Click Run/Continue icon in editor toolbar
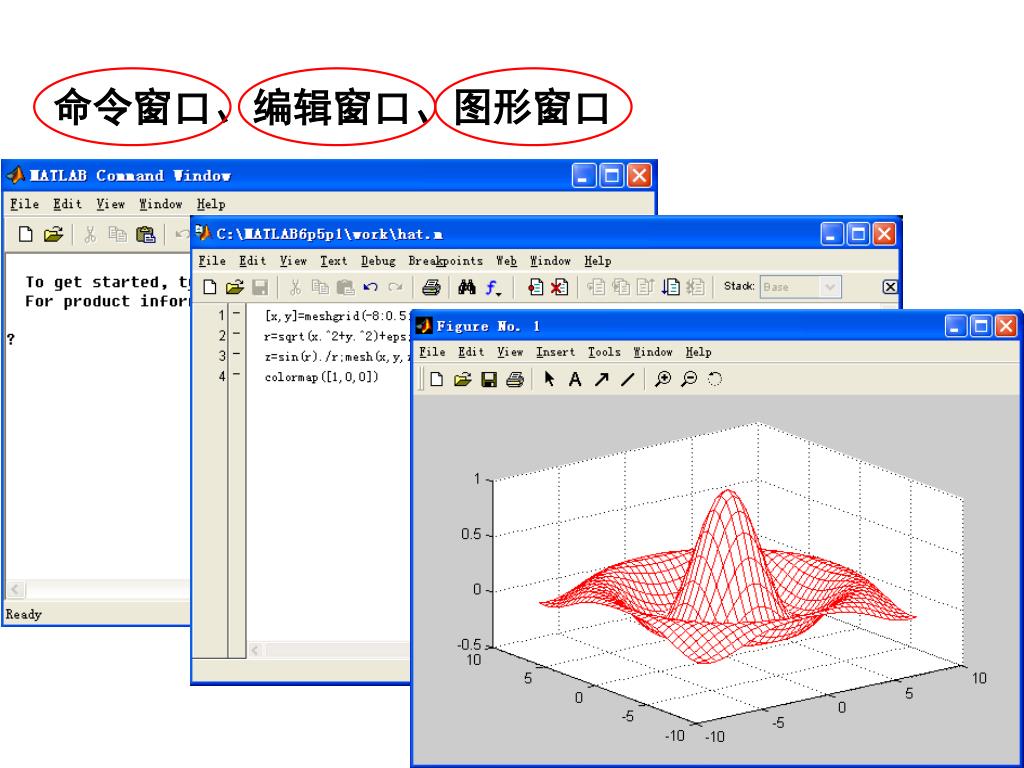 coord(671,287)
